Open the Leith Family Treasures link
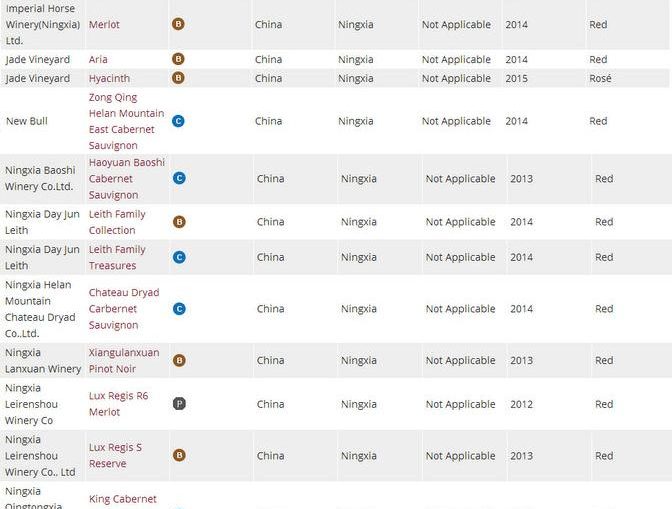 pos(117,257)
